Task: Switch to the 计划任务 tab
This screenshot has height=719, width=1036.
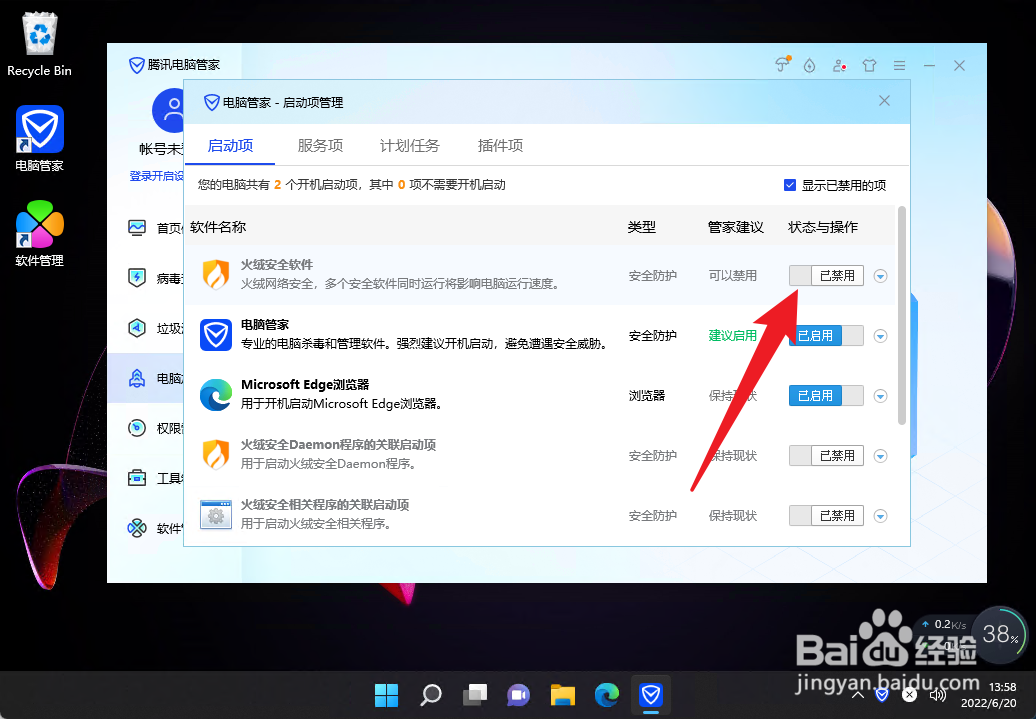Action: coord(410,145)
